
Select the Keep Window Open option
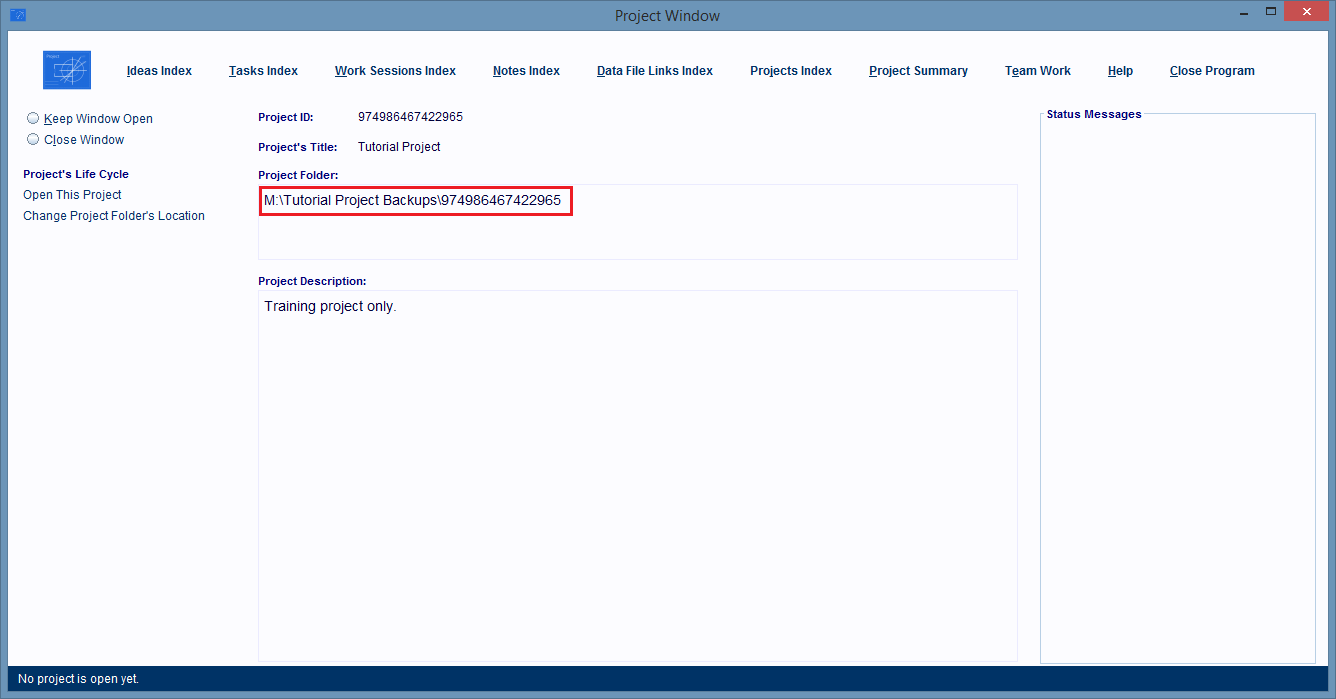click(90, 118)
